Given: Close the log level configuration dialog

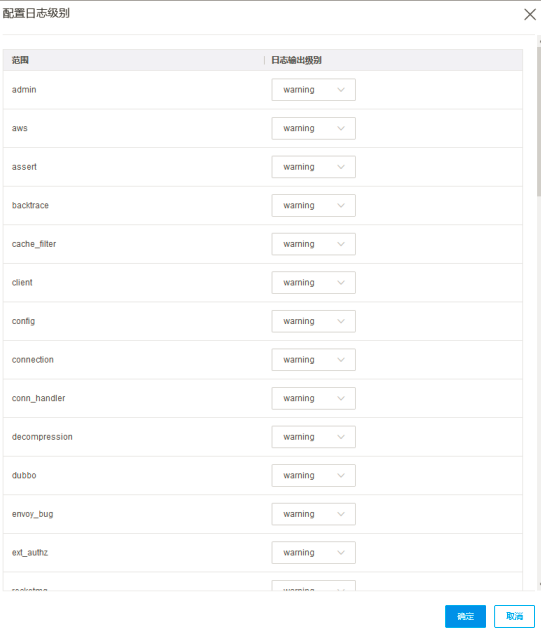Looking at the screenshot, I should 530,14.
